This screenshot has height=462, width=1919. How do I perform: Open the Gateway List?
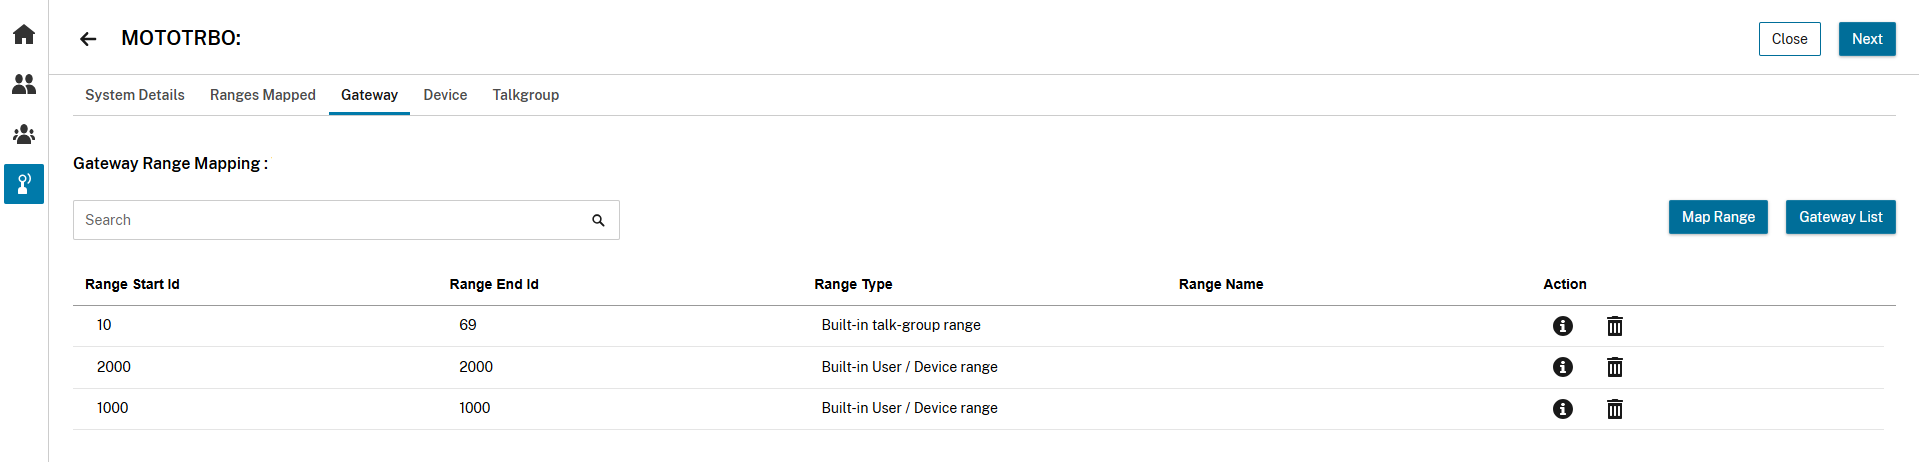pos(1840,217)
